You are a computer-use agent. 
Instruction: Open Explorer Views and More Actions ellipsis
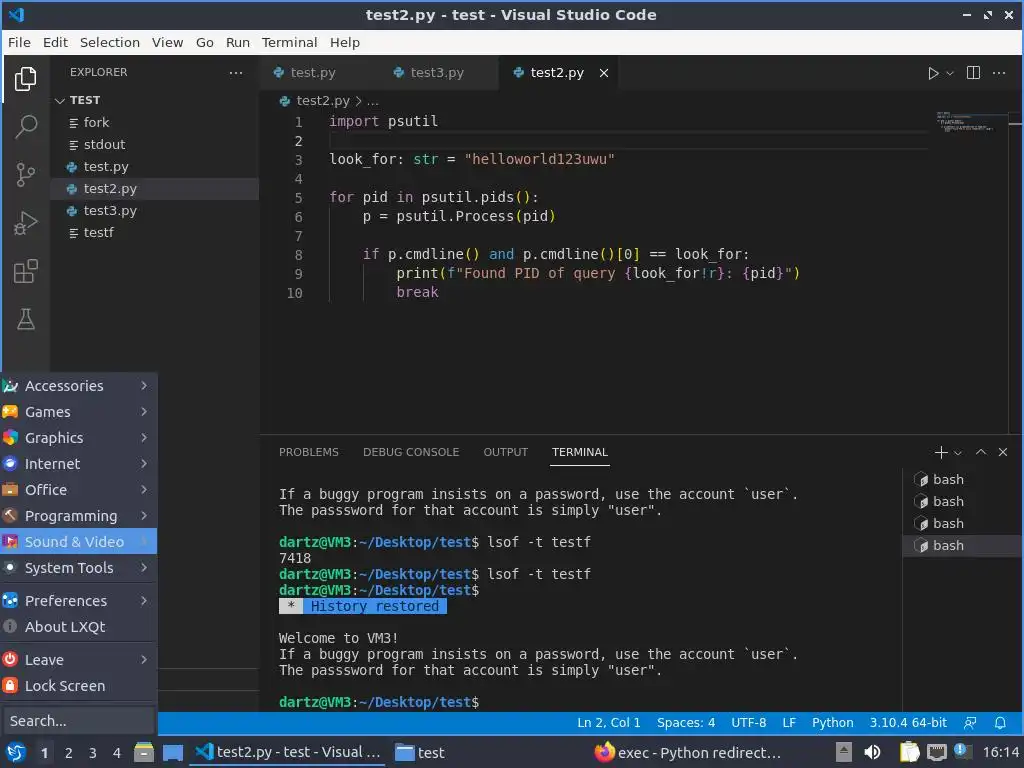click(x=236, y=72)
